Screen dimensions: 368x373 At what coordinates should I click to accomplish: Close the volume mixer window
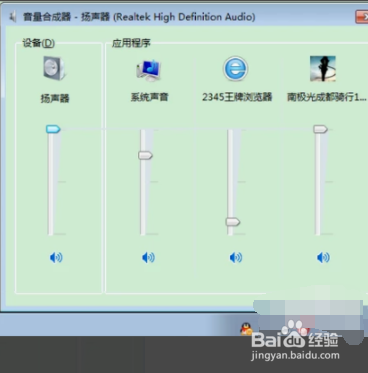click(362, 17)
